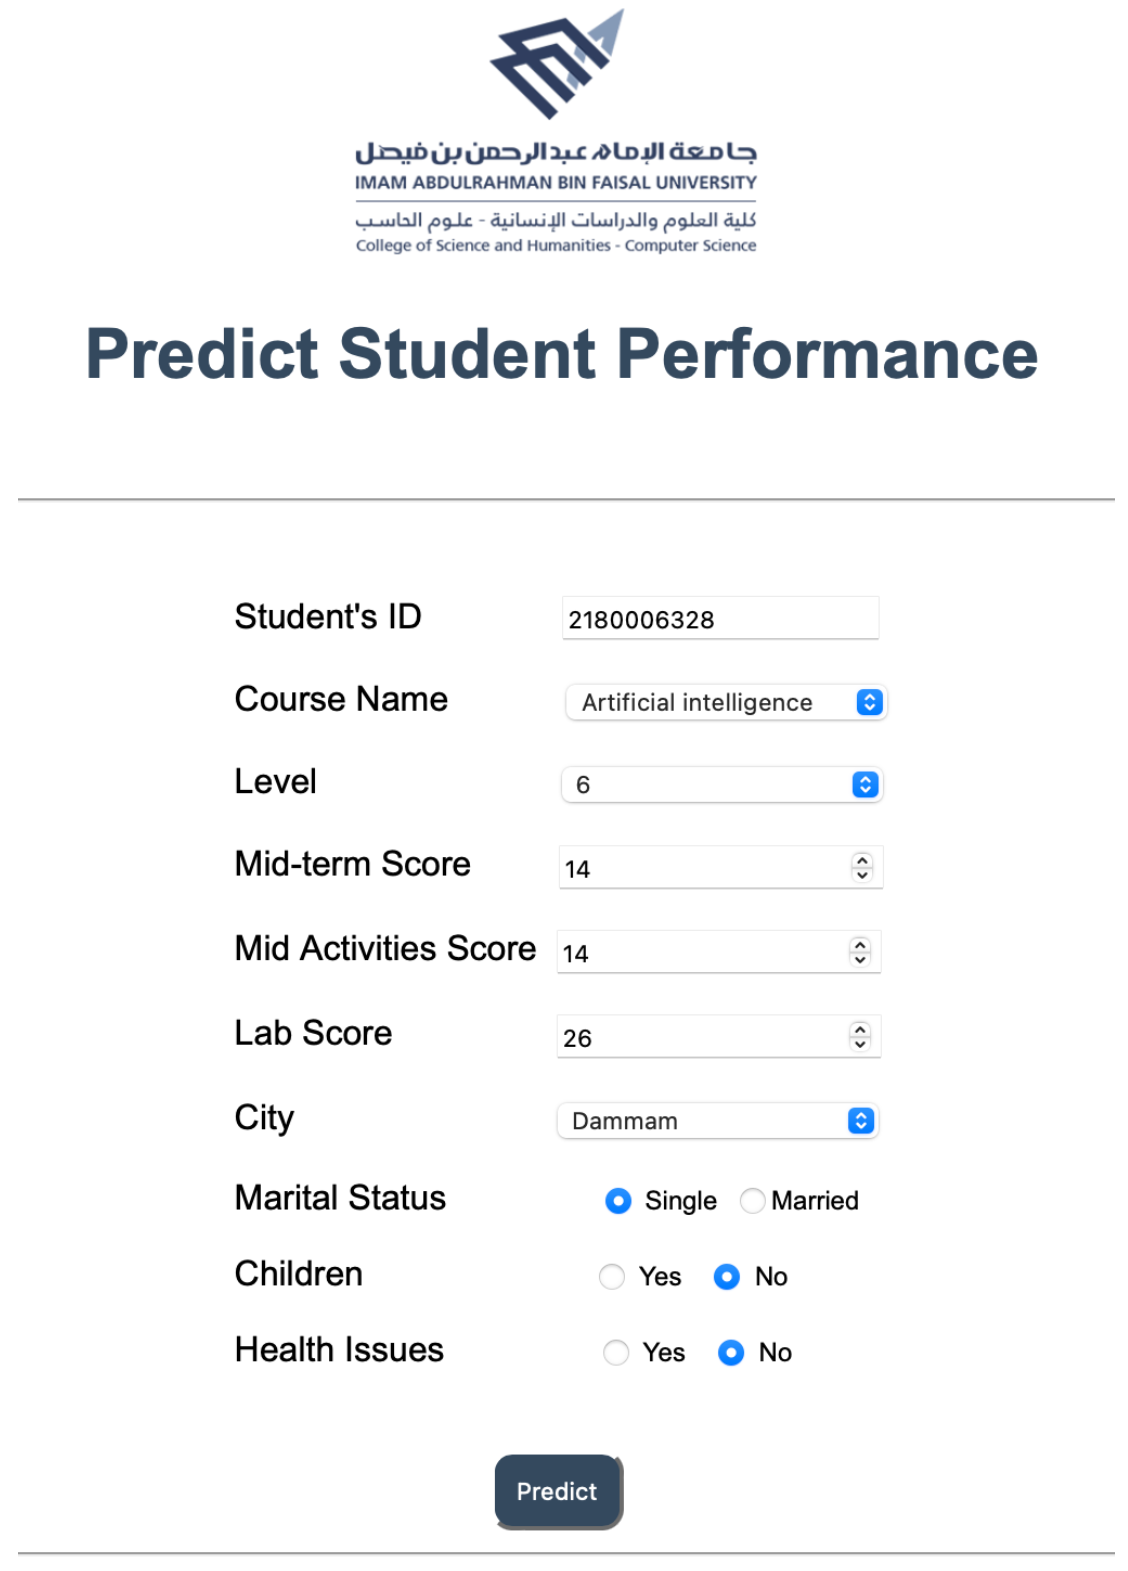Choose Yes for Children
This screenshot has width=1128, height=1571.
click(x=612, y=1277)
